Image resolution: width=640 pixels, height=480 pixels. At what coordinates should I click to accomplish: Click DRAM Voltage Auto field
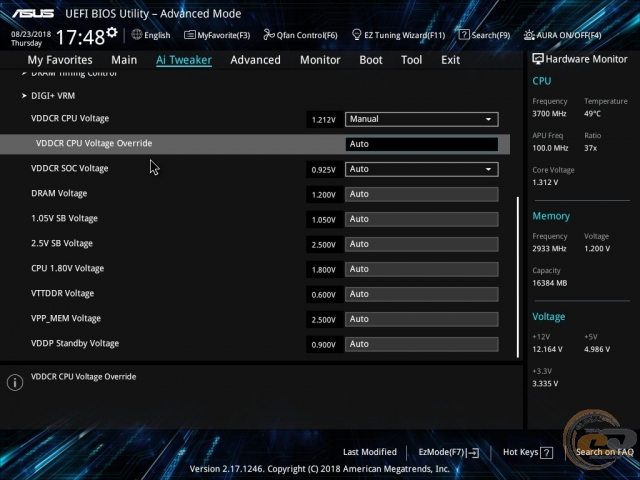(422, 194)
